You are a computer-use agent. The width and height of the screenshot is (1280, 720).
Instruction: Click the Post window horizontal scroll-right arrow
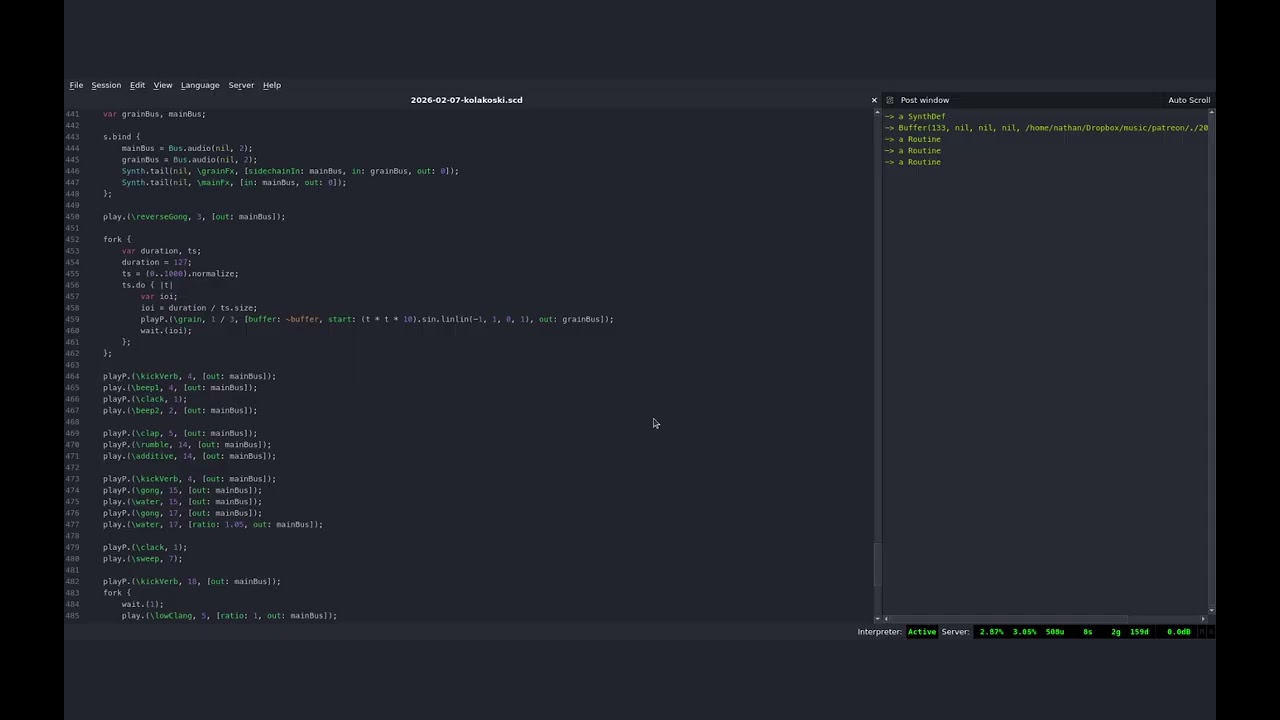tap(1204, 619)
